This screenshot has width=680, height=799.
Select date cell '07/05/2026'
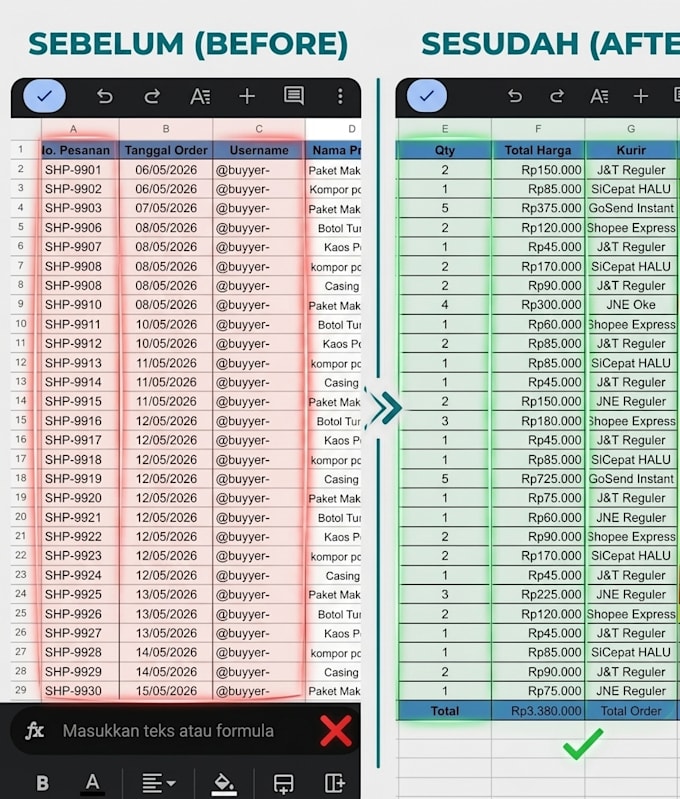pyautogui.click(x=166, y=208)
